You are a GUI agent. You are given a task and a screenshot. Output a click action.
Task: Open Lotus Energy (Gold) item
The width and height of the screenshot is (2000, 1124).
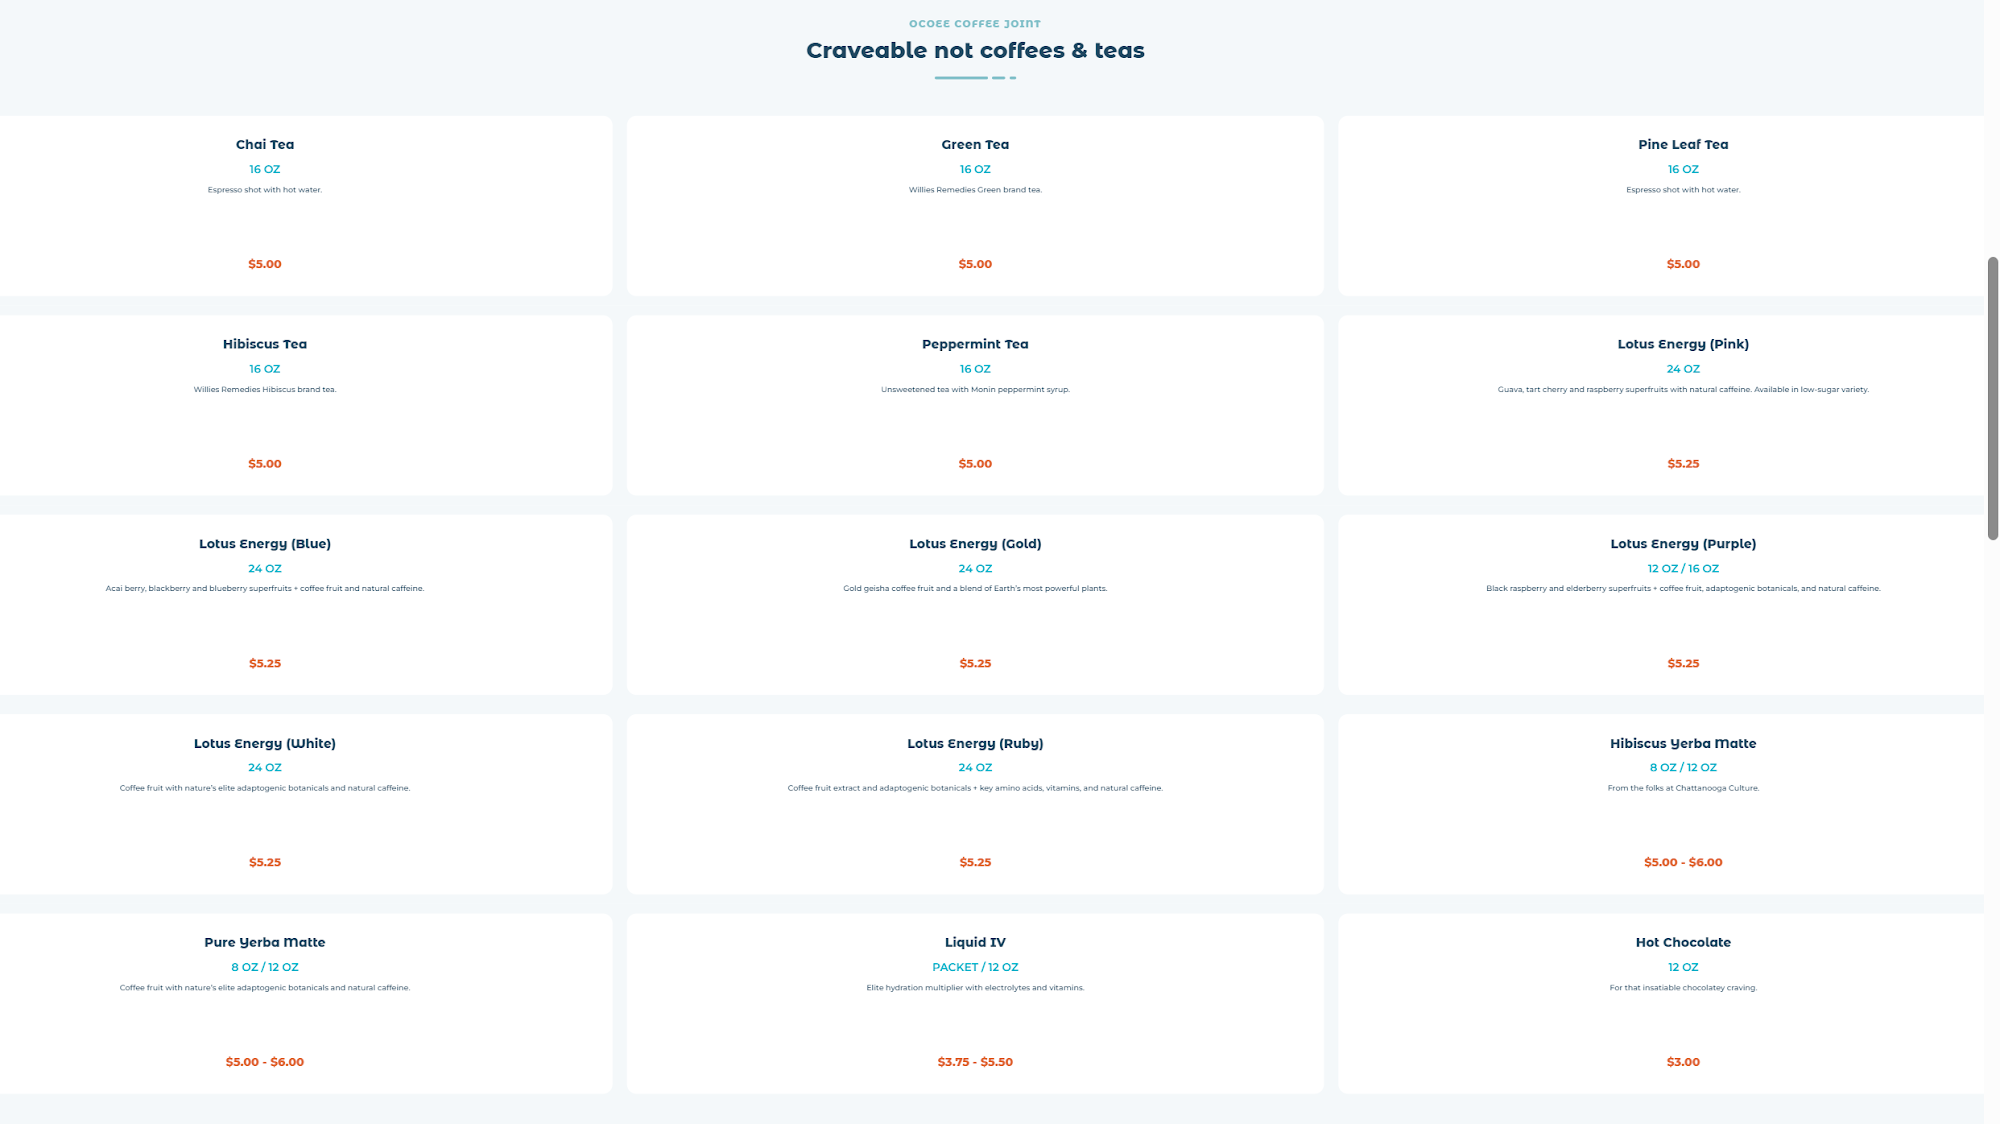(975, 605)
